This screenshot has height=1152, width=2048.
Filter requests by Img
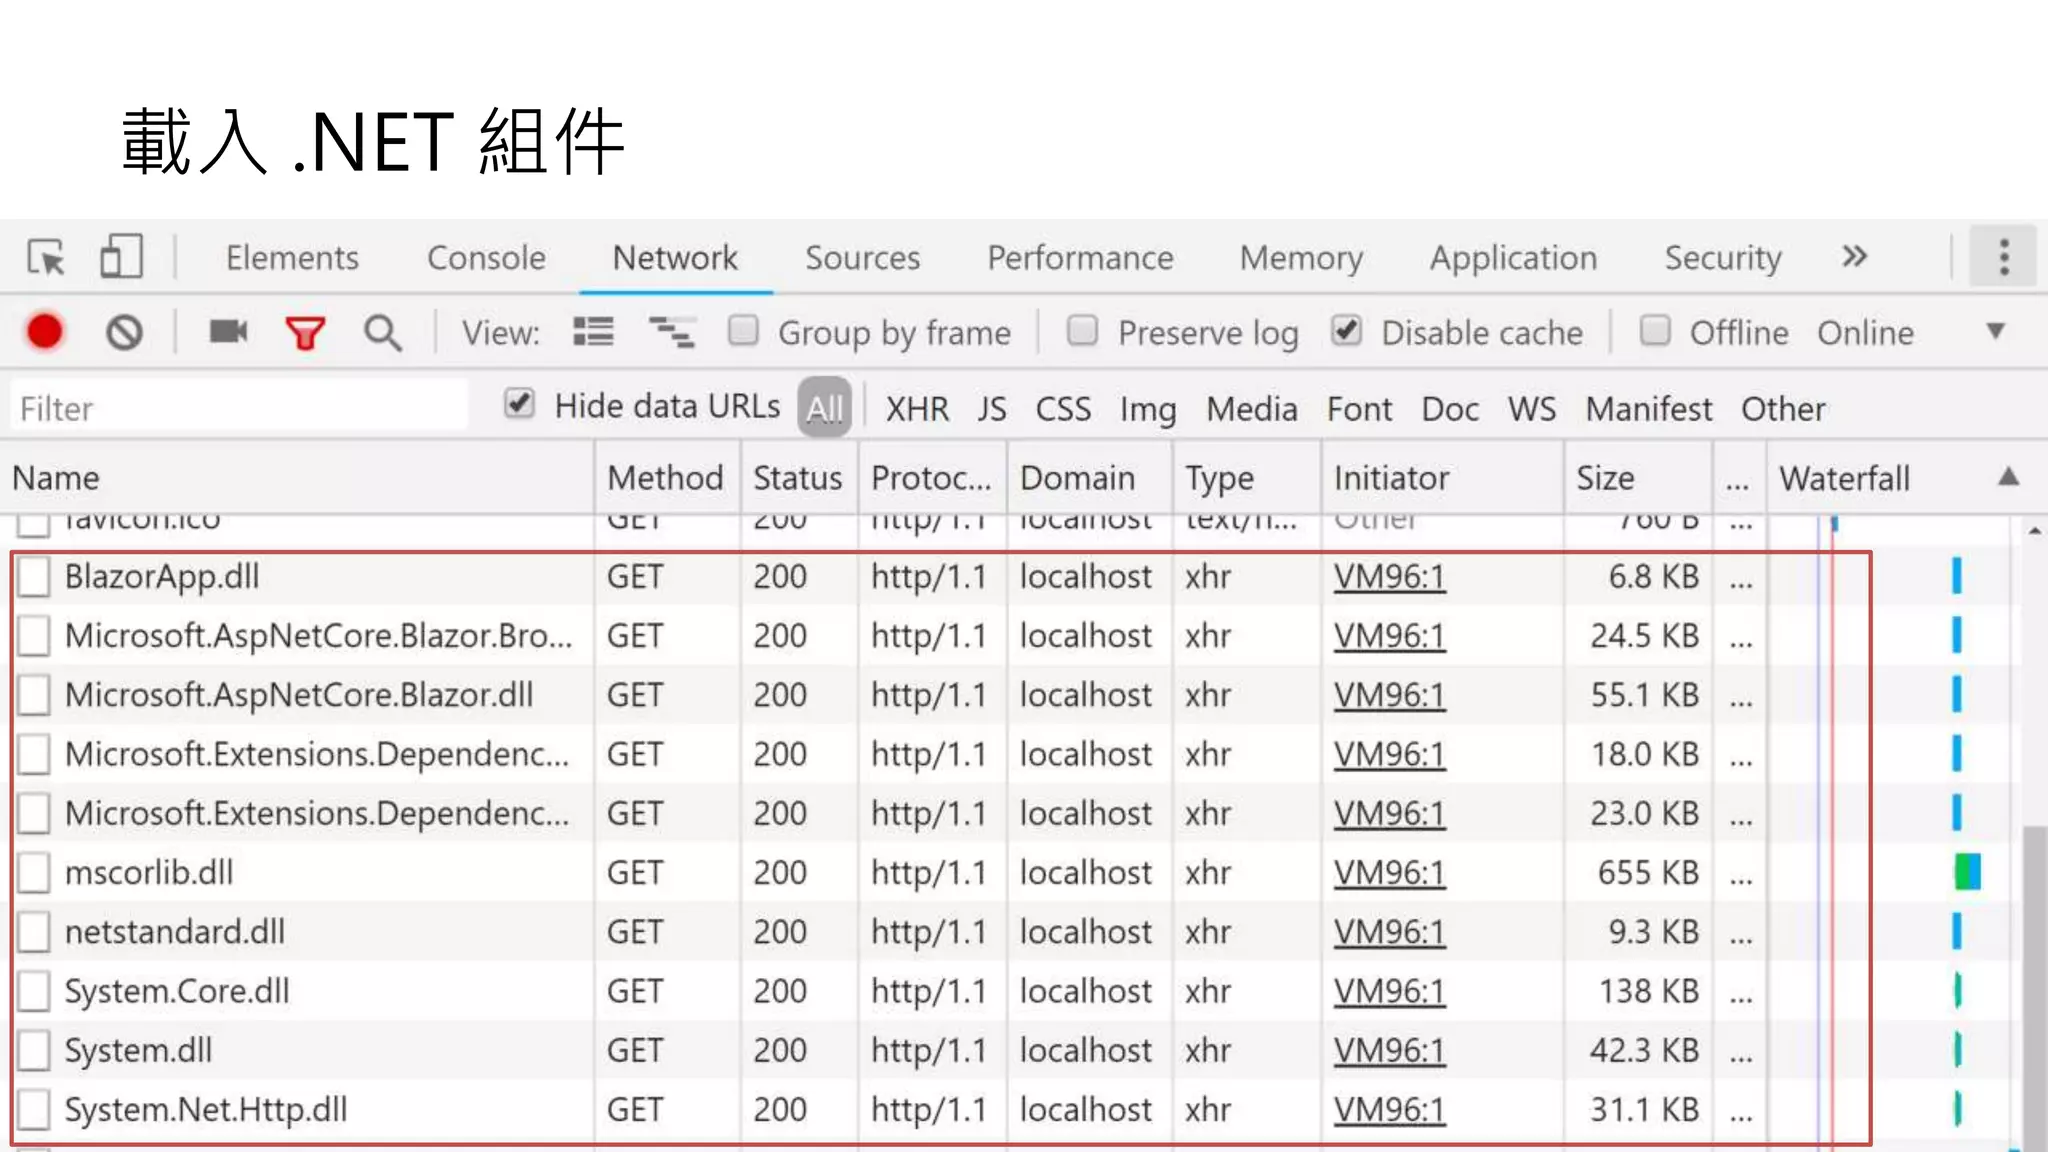click(1148, 409)
